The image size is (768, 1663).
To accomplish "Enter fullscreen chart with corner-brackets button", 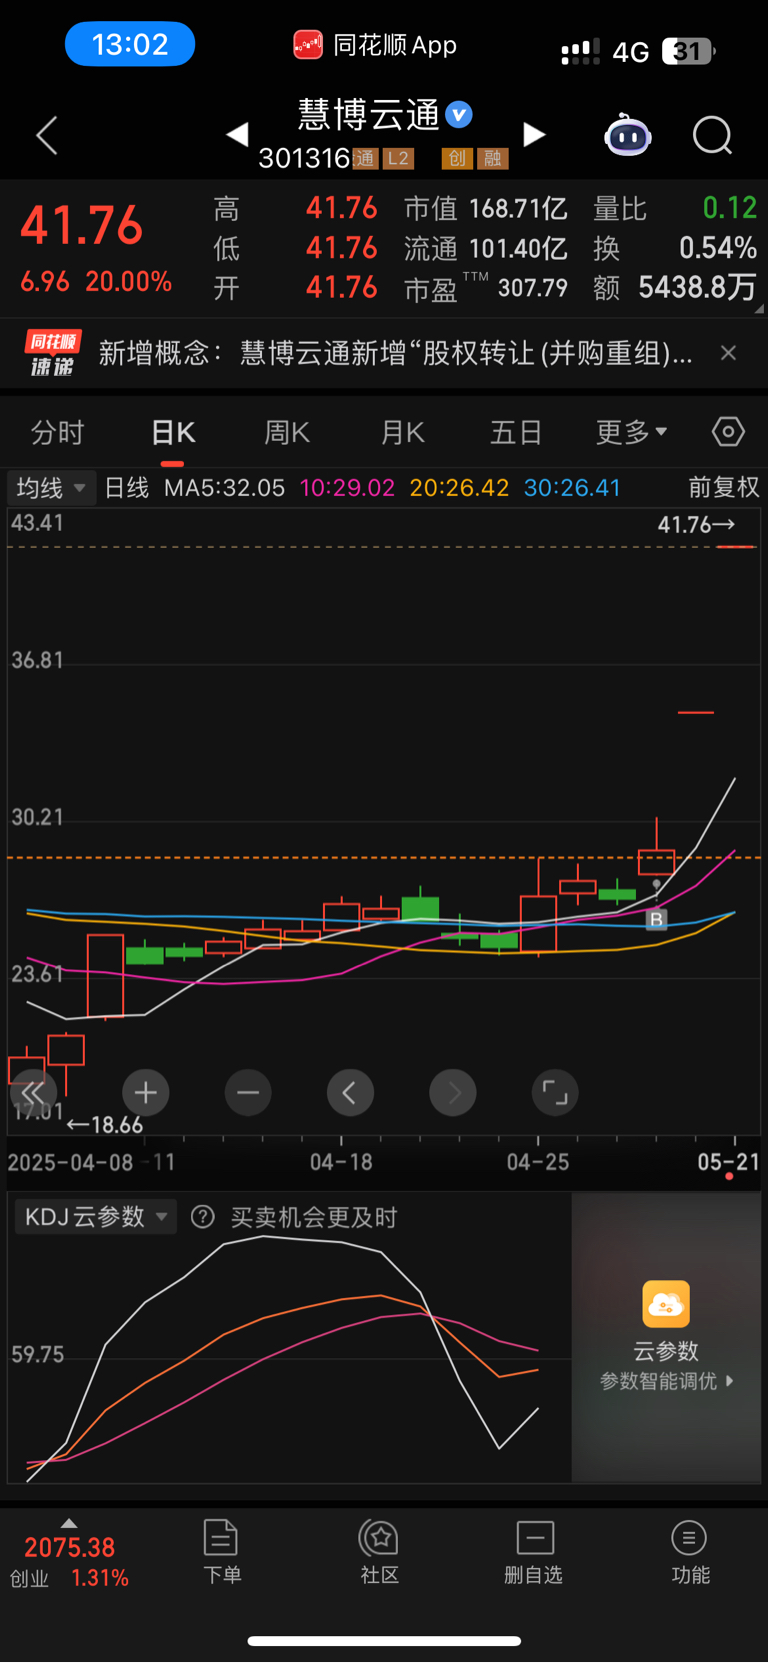I will 555,1092.
